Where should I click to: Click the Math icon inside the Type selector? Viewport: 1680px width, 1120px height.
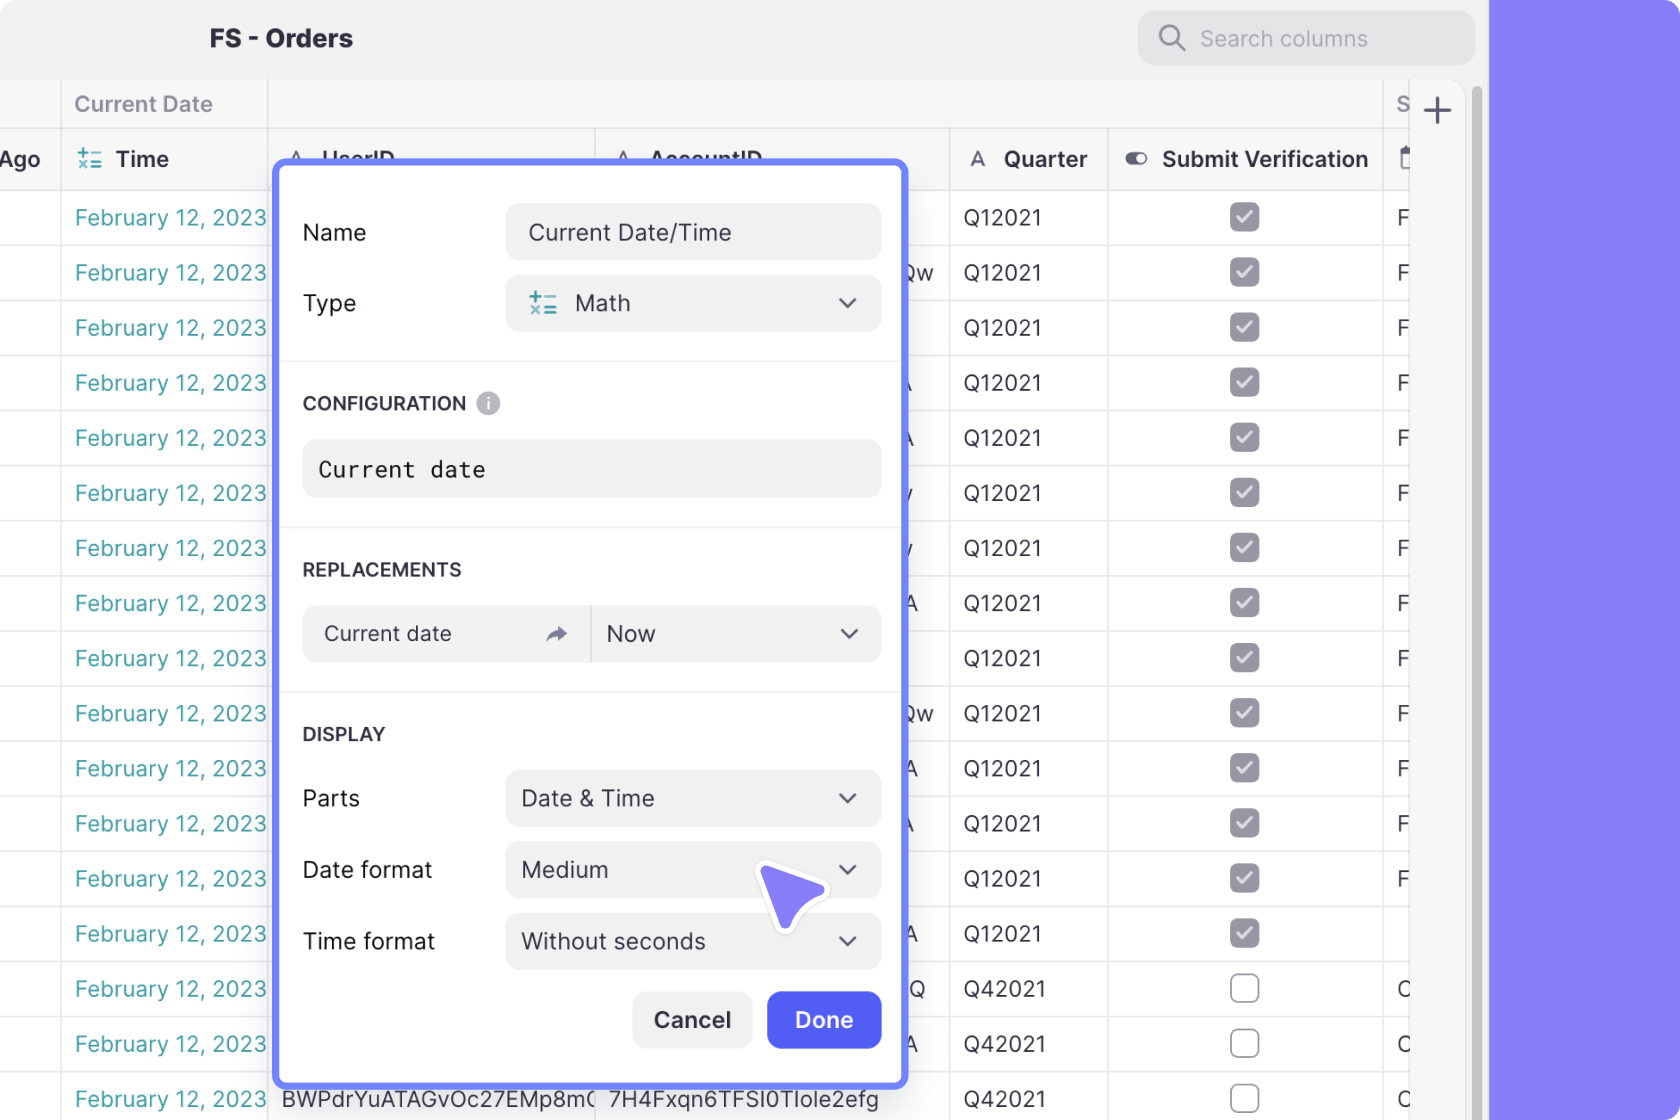point(543,303)
